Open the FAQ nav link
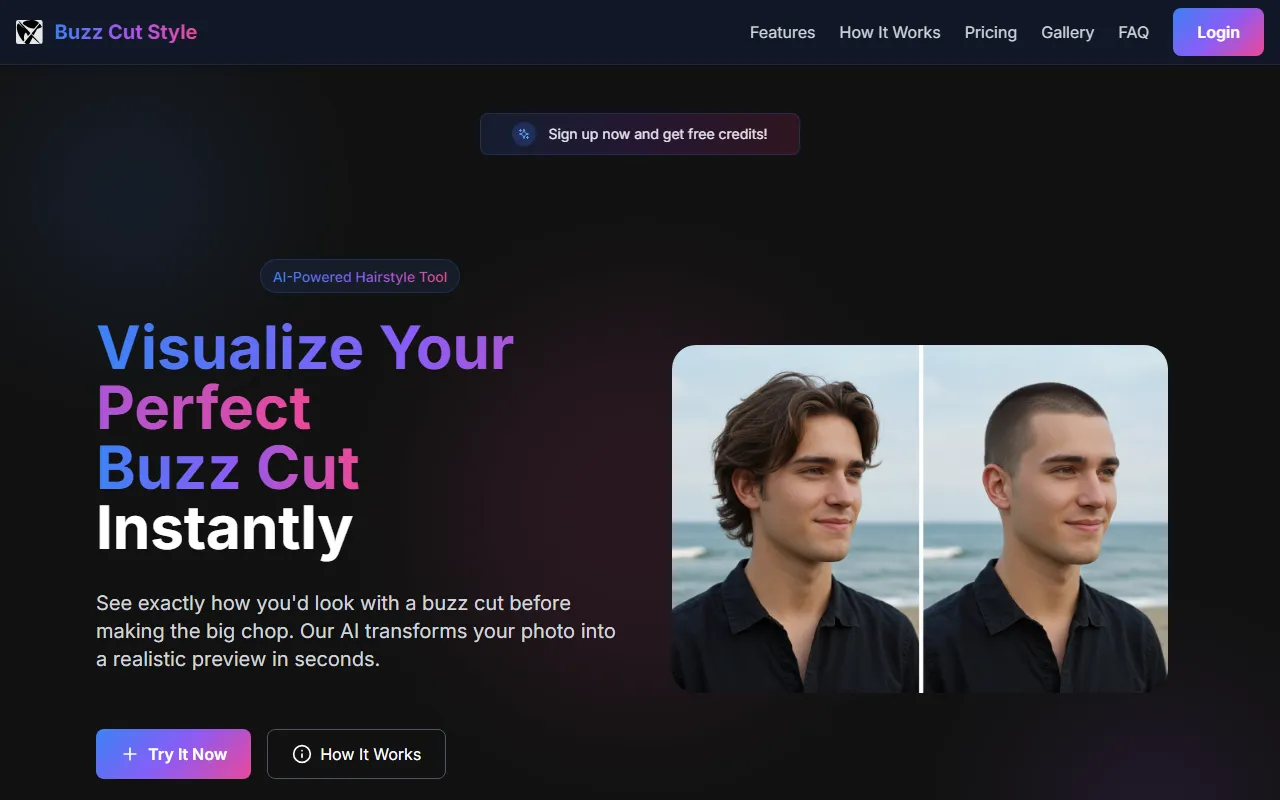Screen dimensions: 1280x800 coord(1133,32)
